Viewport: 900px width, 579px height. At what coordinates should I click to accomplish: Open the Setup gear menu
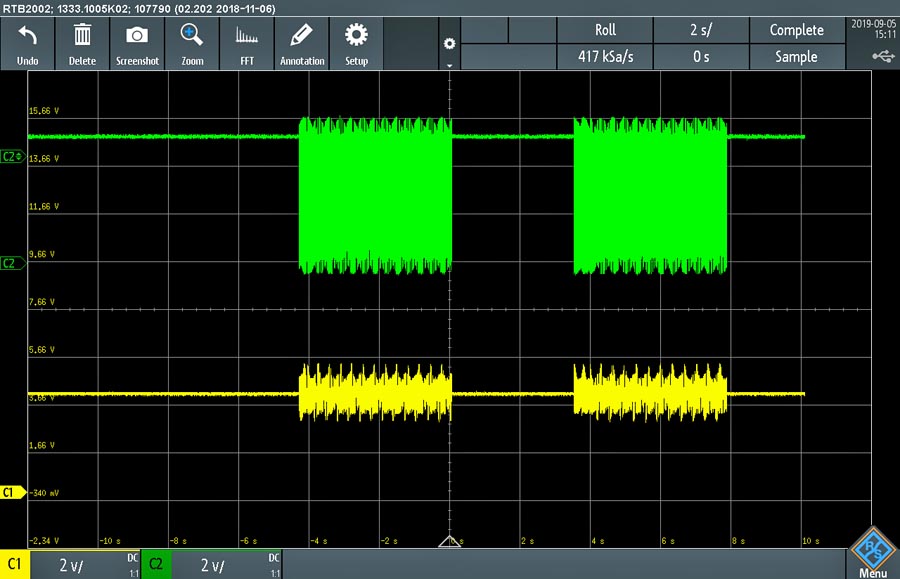point(356,35)
